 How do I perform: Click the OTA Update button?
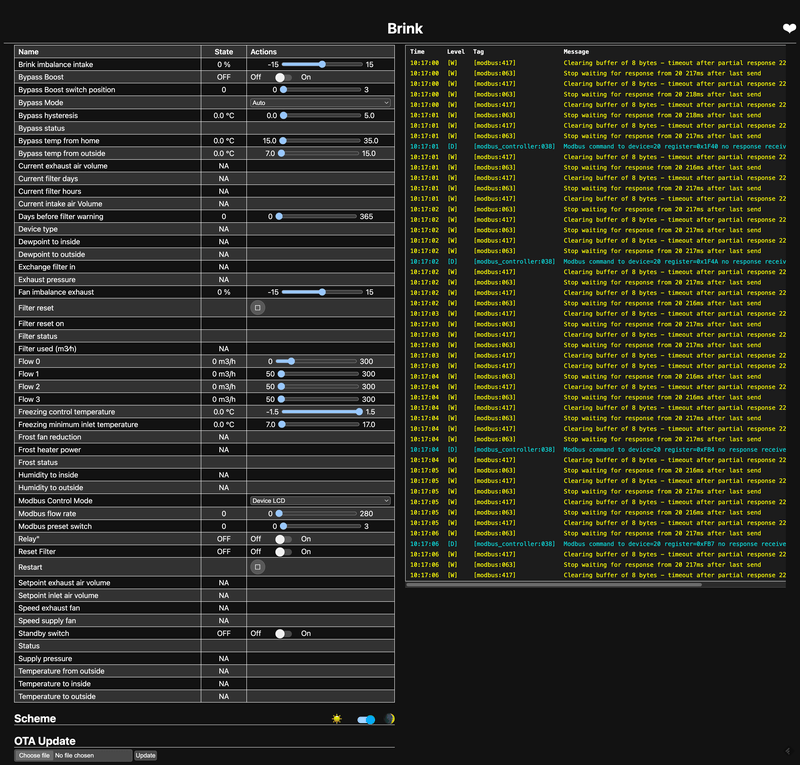(x=145, y=755)
